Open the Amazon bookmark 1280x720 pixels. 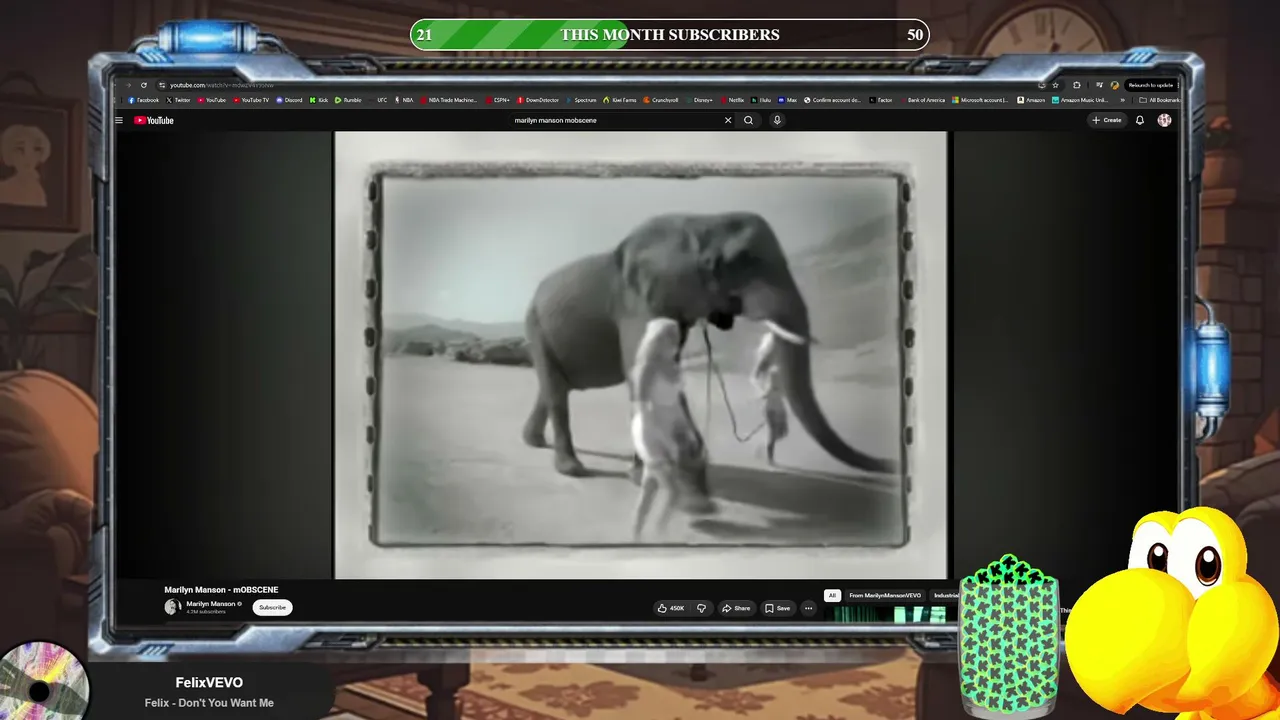[x=1031, y=100]
